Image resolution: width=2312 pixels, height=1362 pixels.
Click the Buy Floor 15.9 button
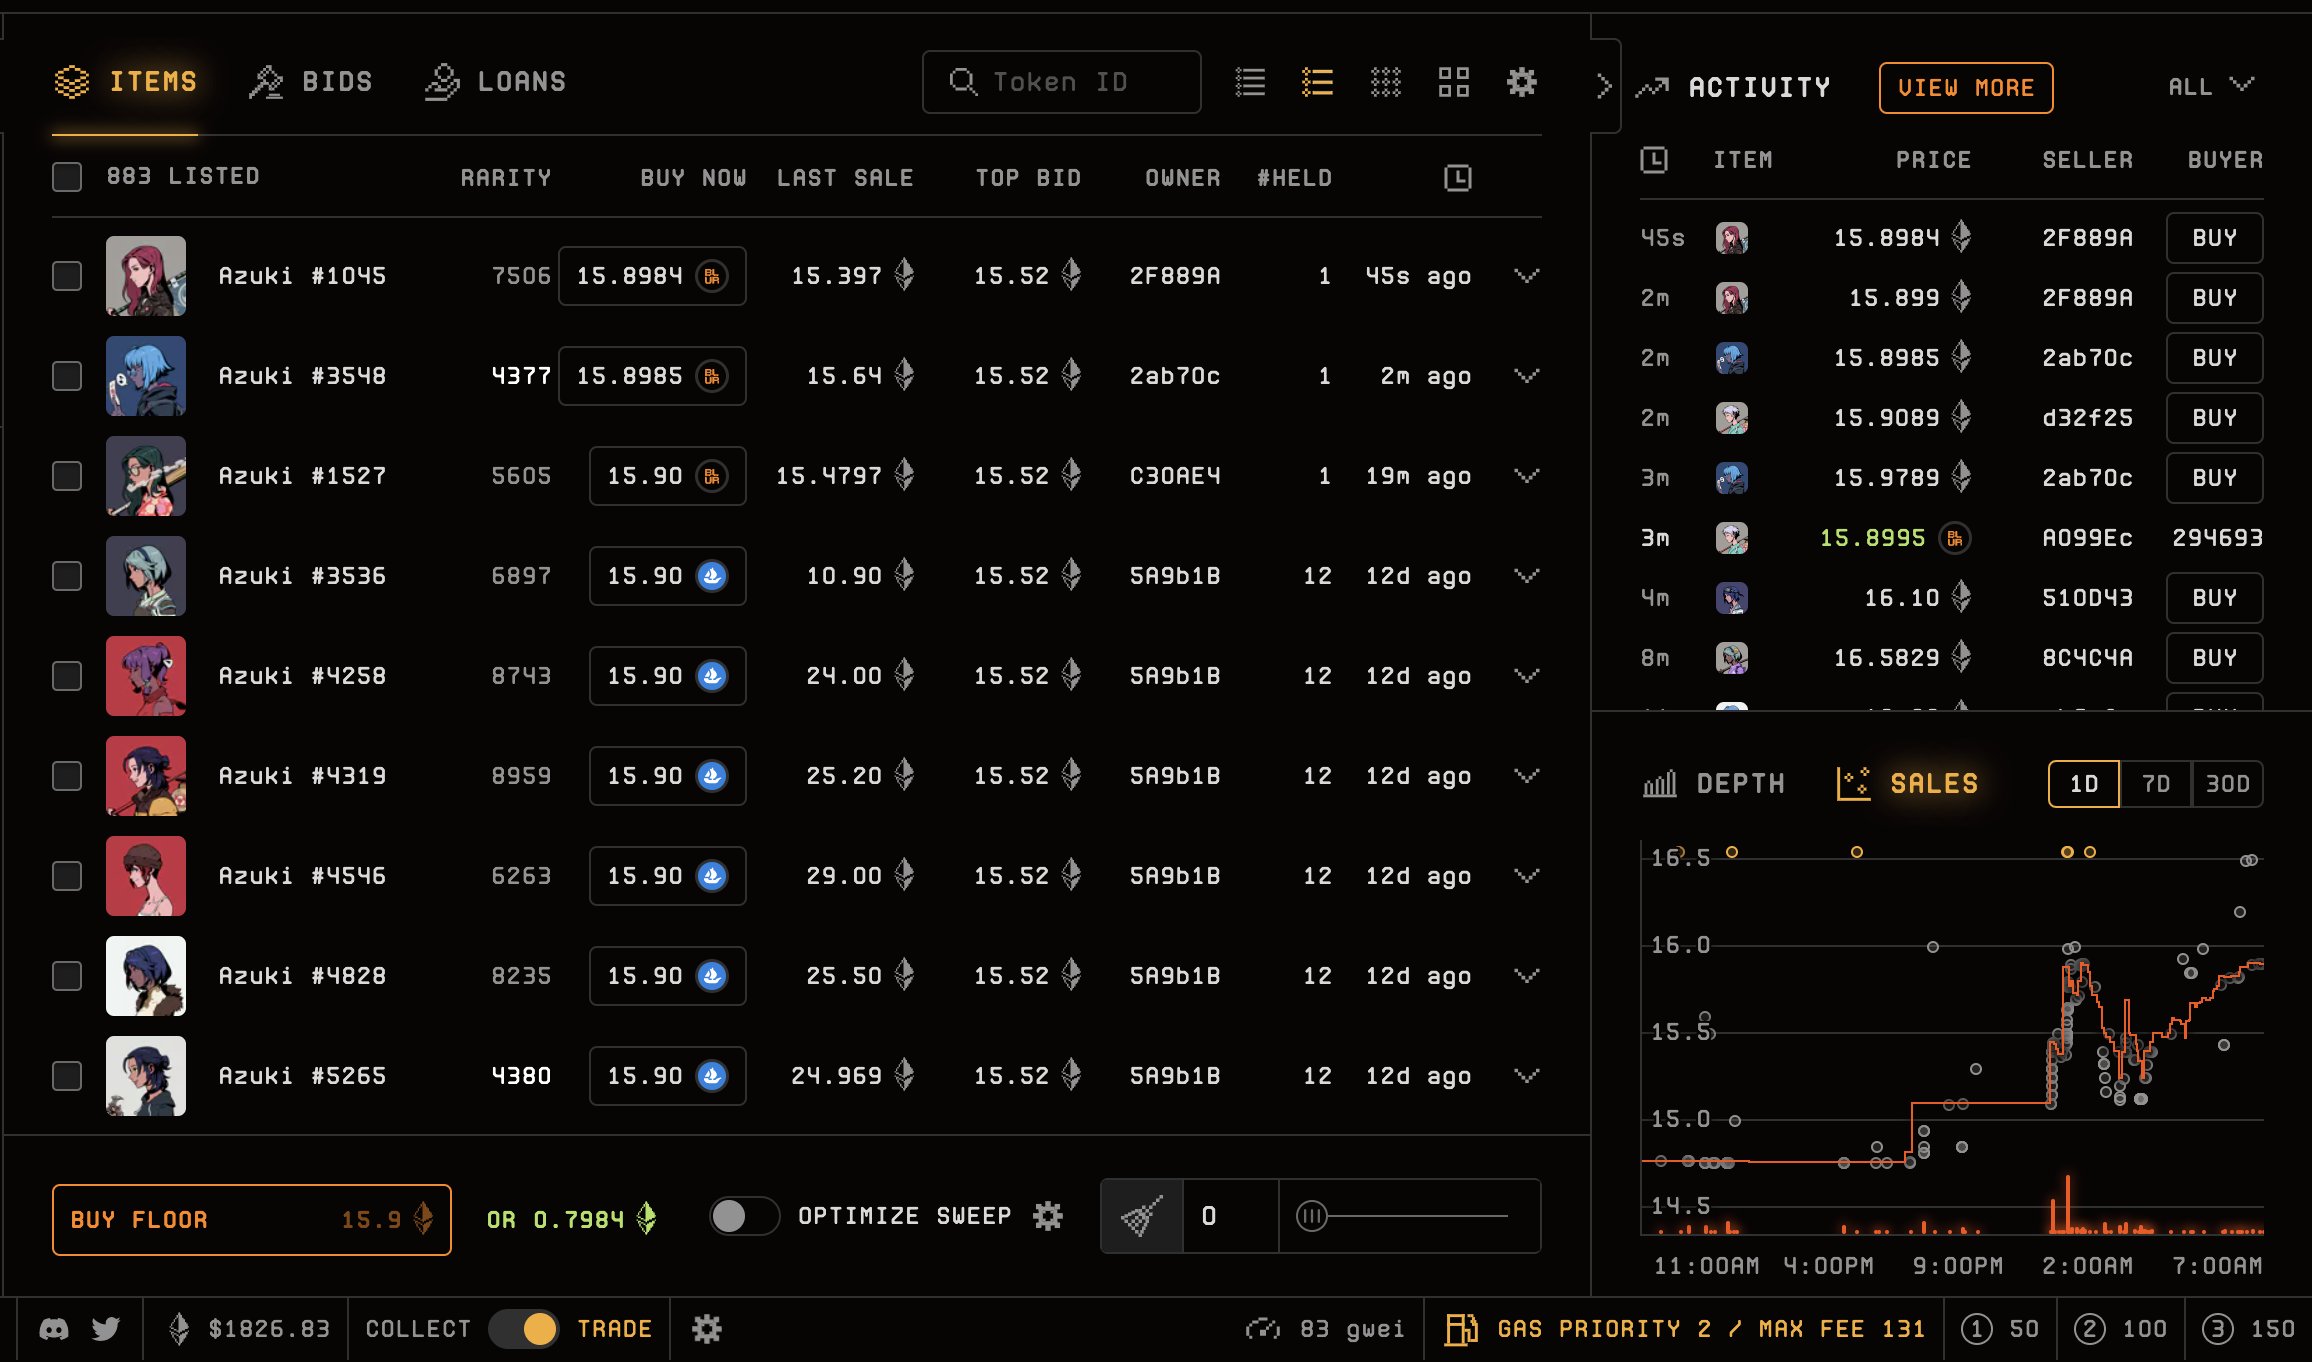coord(252,1220)
